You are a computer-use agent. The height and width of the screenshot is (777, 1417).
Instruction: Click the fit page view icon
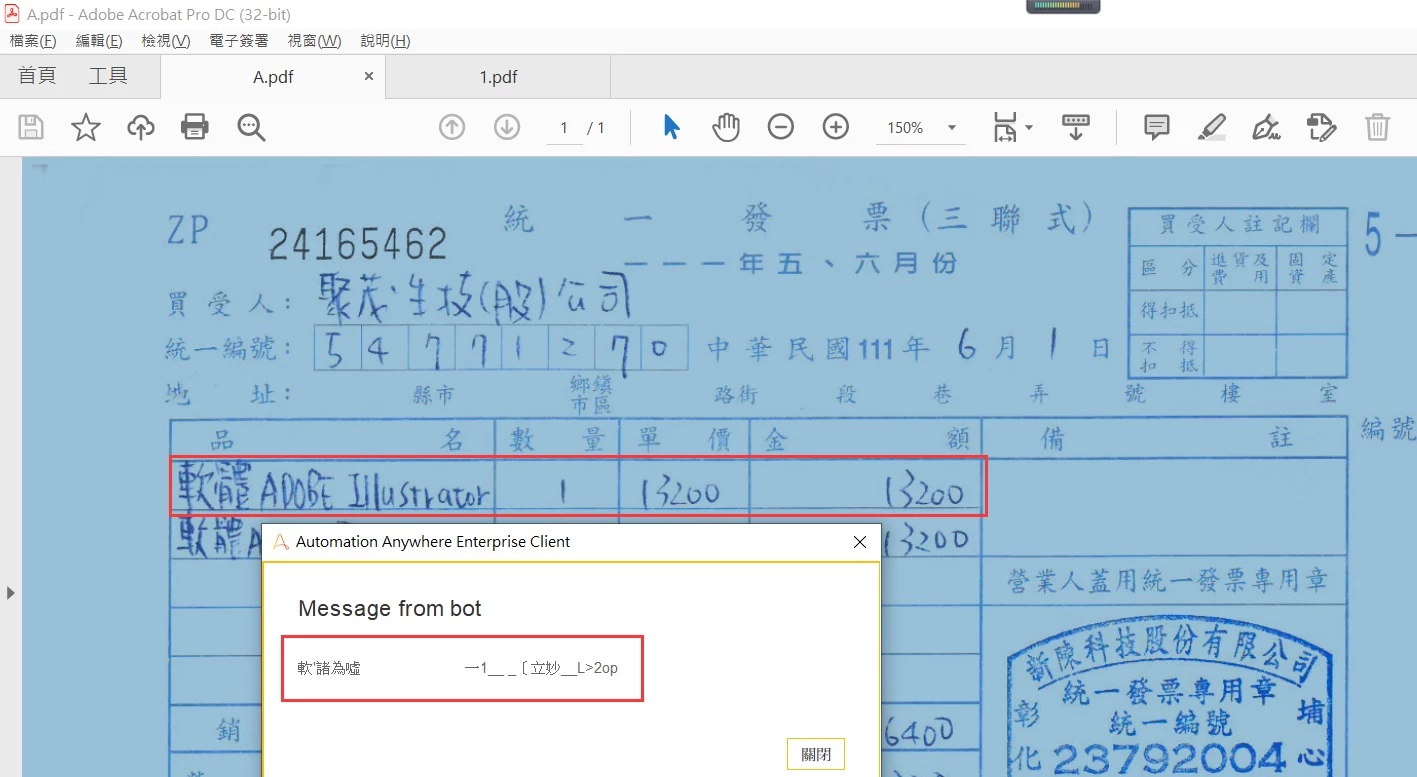tap(1004, 127)
